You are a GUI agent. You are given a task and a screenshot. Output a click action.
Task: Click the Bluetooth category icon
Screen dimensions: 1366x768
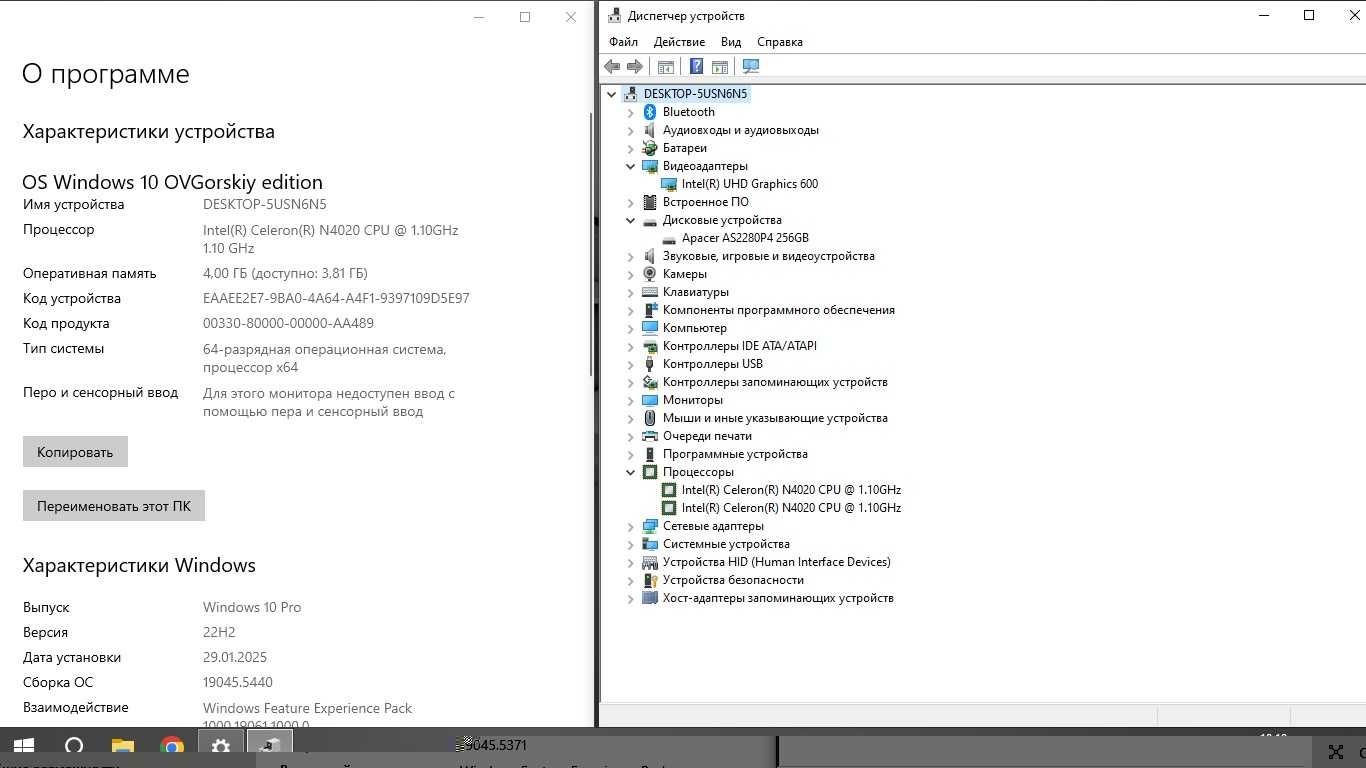650,112
